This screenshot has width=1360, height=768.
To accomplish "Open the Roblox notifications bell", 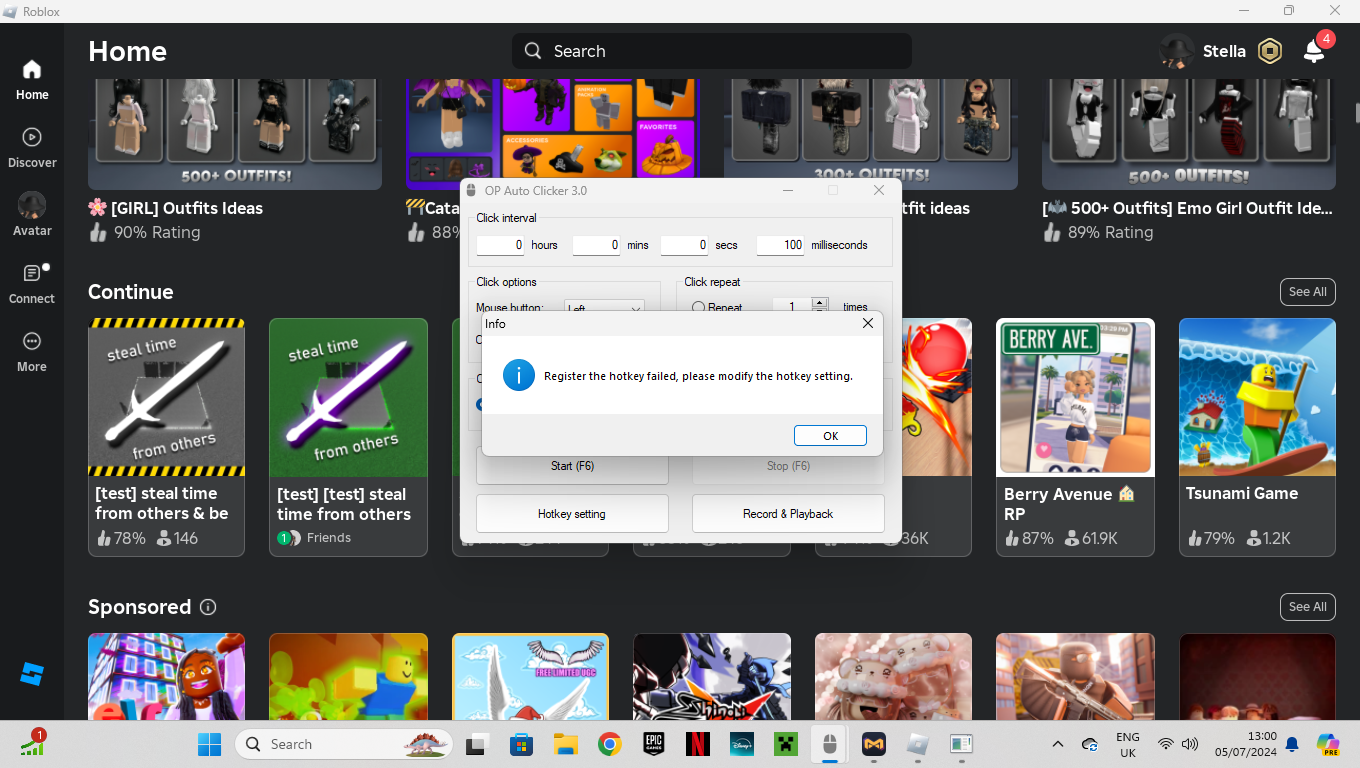I will (1314, 51).
